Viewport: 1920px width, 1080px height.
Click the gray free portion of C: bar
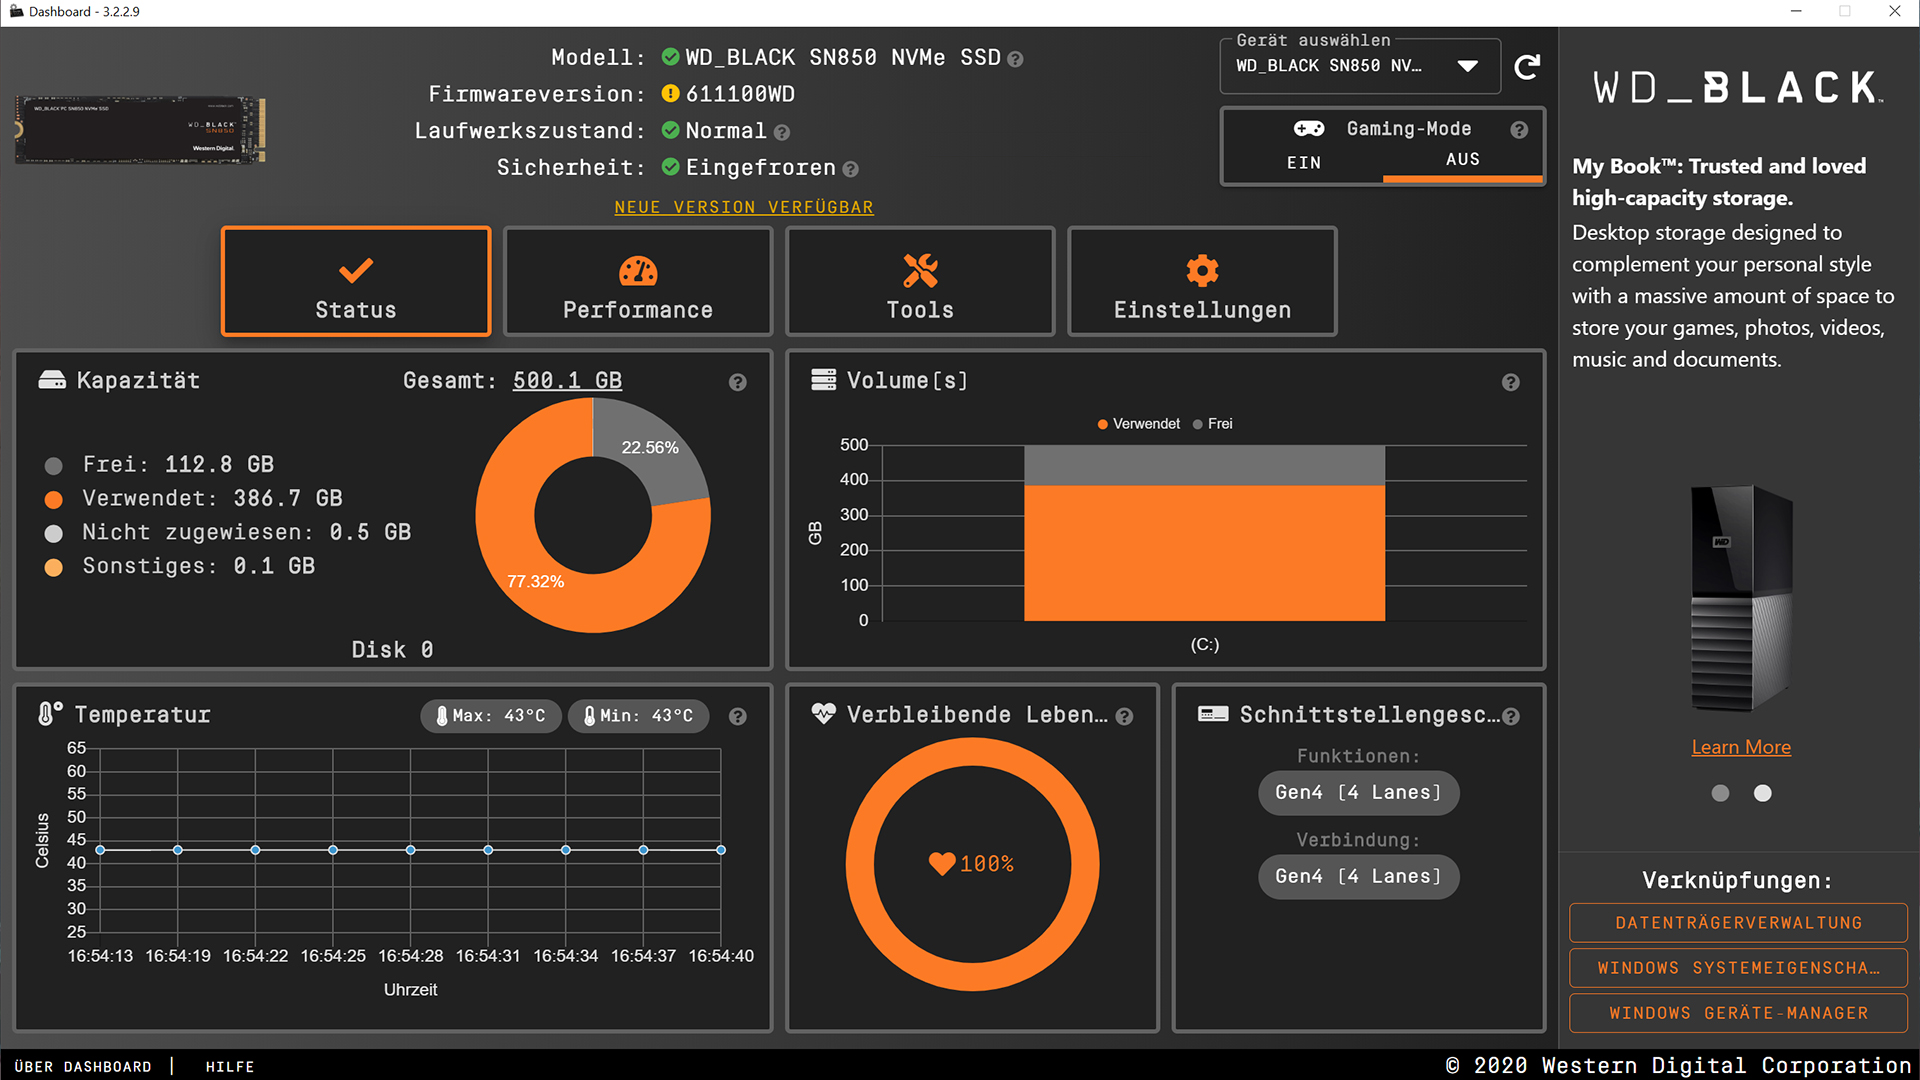point(1204,465)
